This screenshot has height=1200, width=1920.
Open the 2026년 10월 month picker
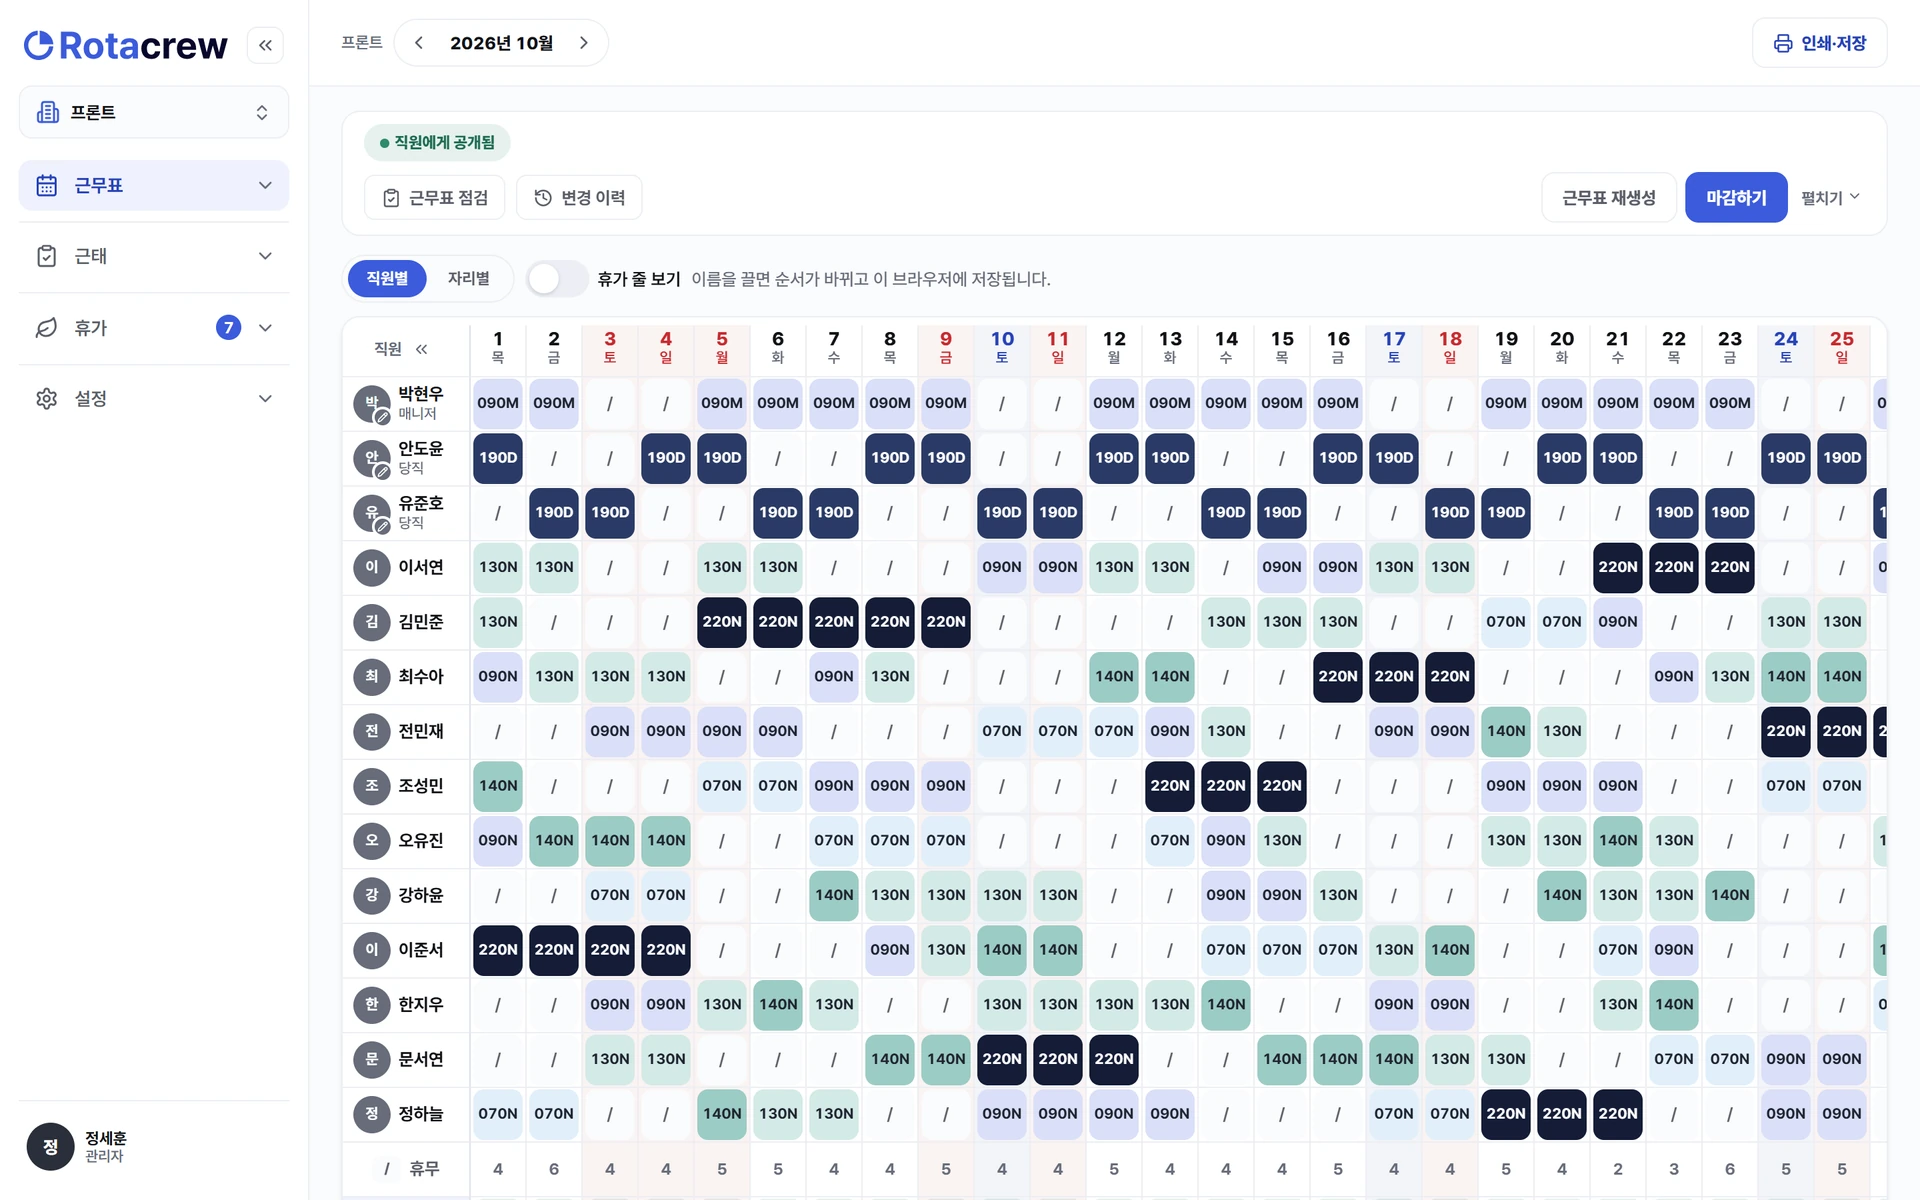[x=501, y=43]
